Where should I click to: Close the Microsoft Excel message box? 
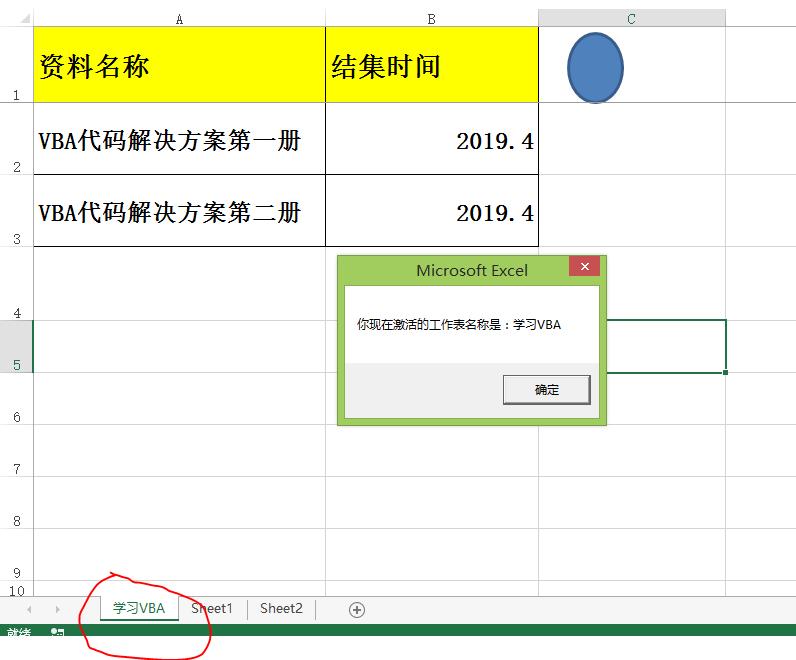[584, 267]
